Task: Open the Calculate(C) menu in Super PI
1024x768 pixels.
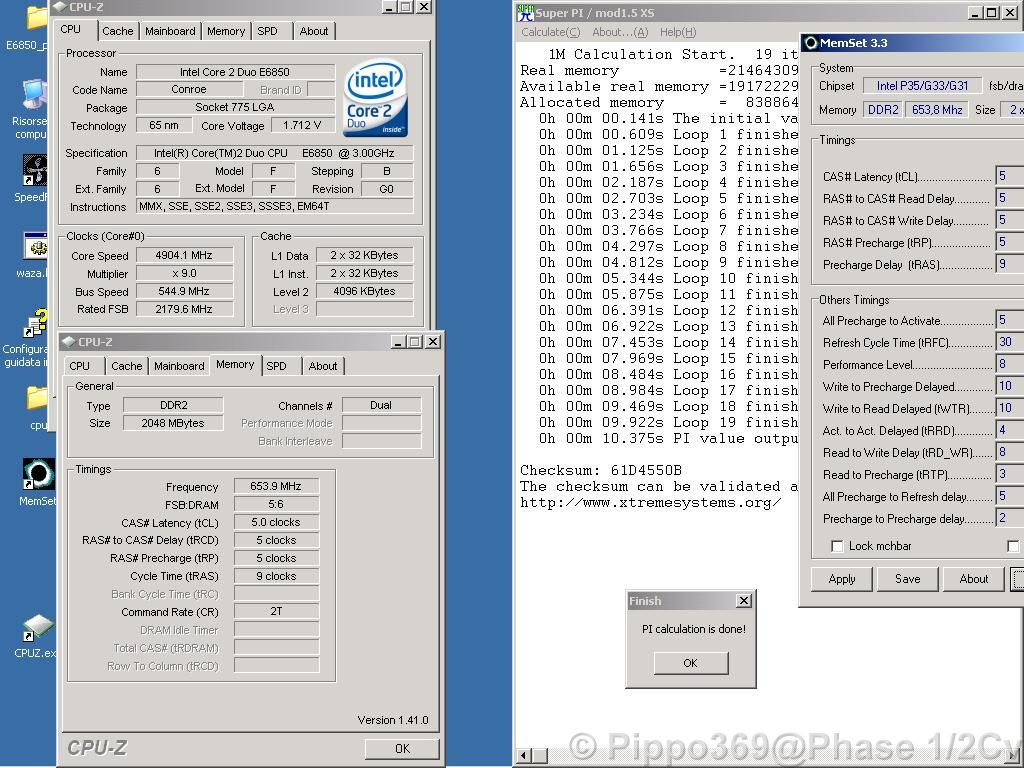Action: pyautogui.click(x=551, y=32)
